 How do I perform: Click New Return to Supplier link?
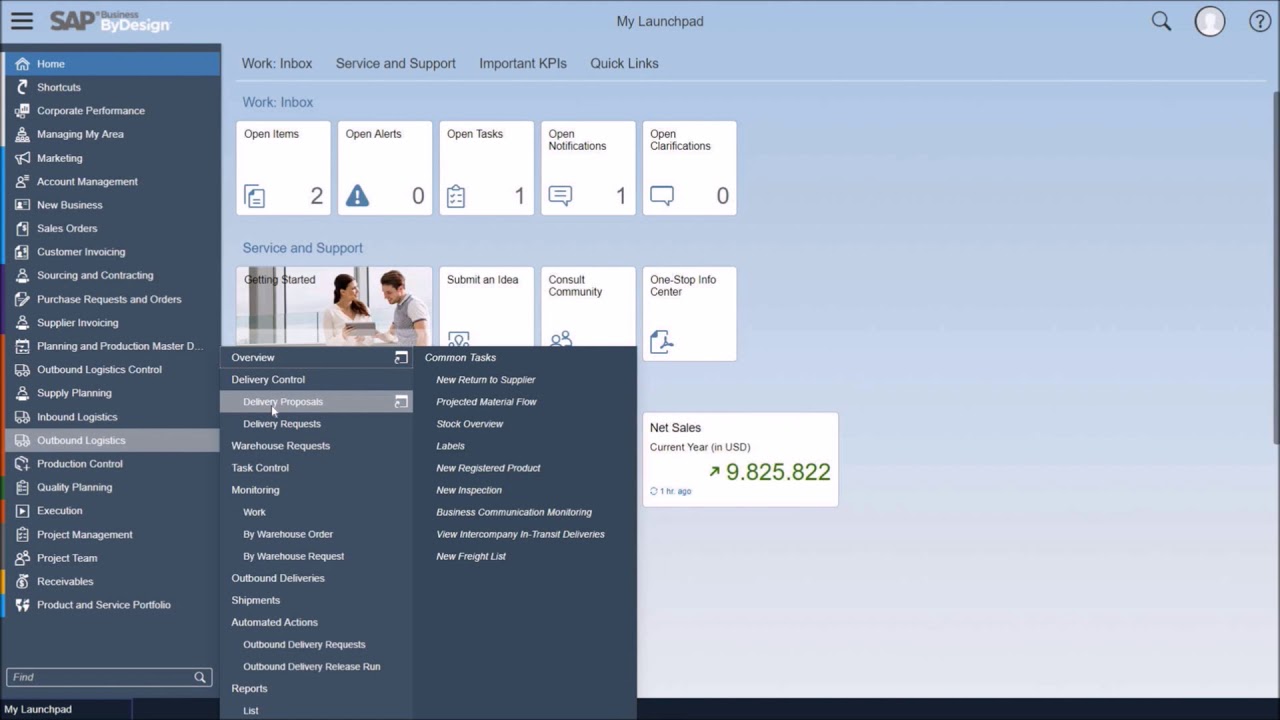coord(486,380)
